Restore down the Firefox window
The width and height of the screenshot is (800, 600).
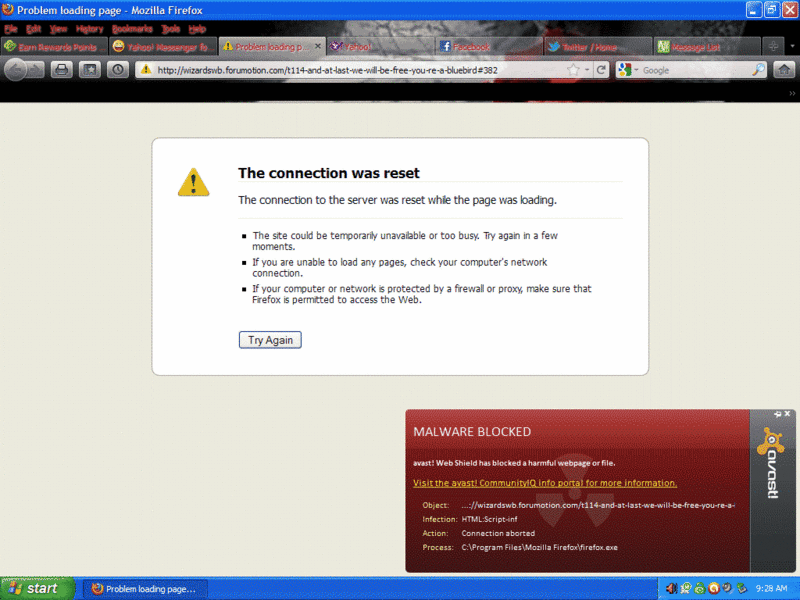[772, 10]
